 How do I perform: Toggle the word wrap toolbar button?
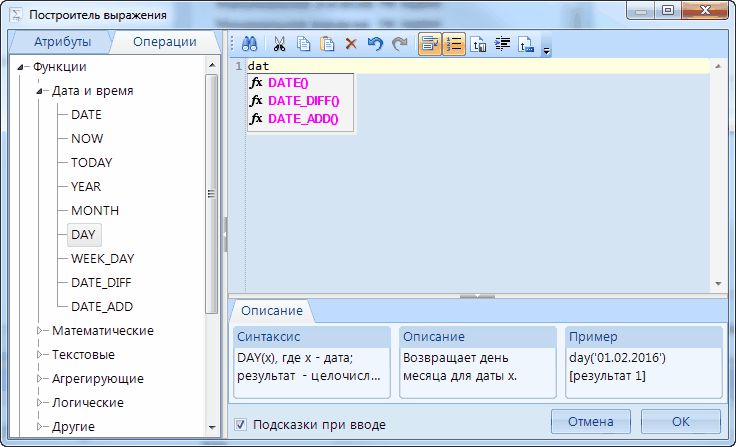(x=430, y=43)
